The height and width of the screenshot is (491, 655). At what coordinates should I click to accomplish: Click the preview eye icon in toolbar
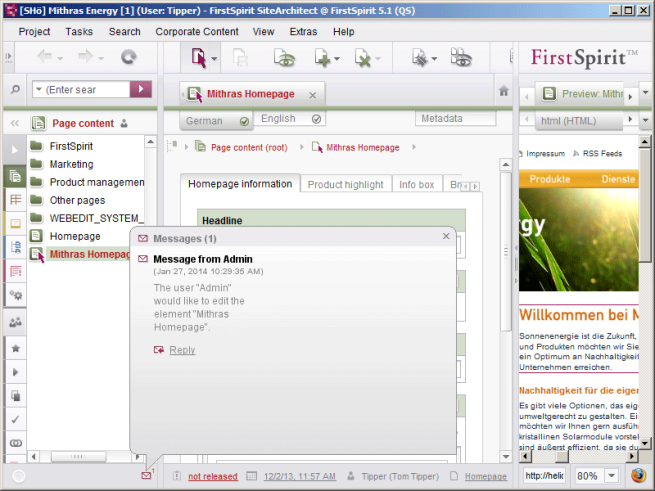[x=284, y=57]
